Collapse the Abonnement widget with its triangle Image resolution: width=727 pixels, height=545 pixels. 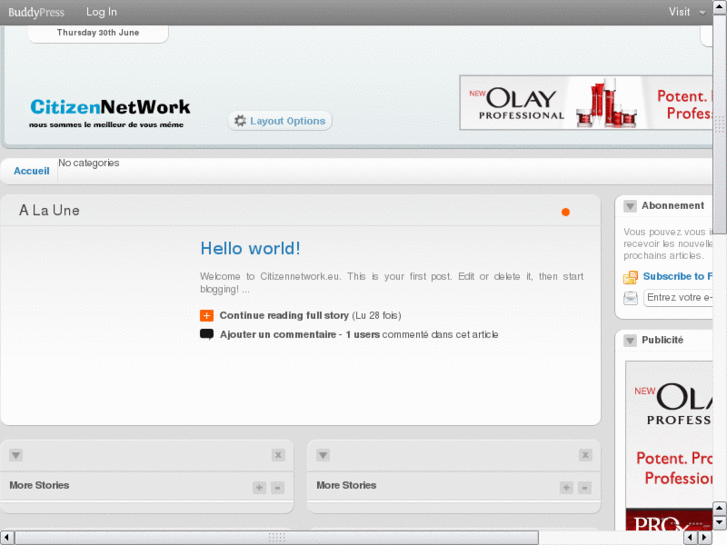[x=630, y=206]
